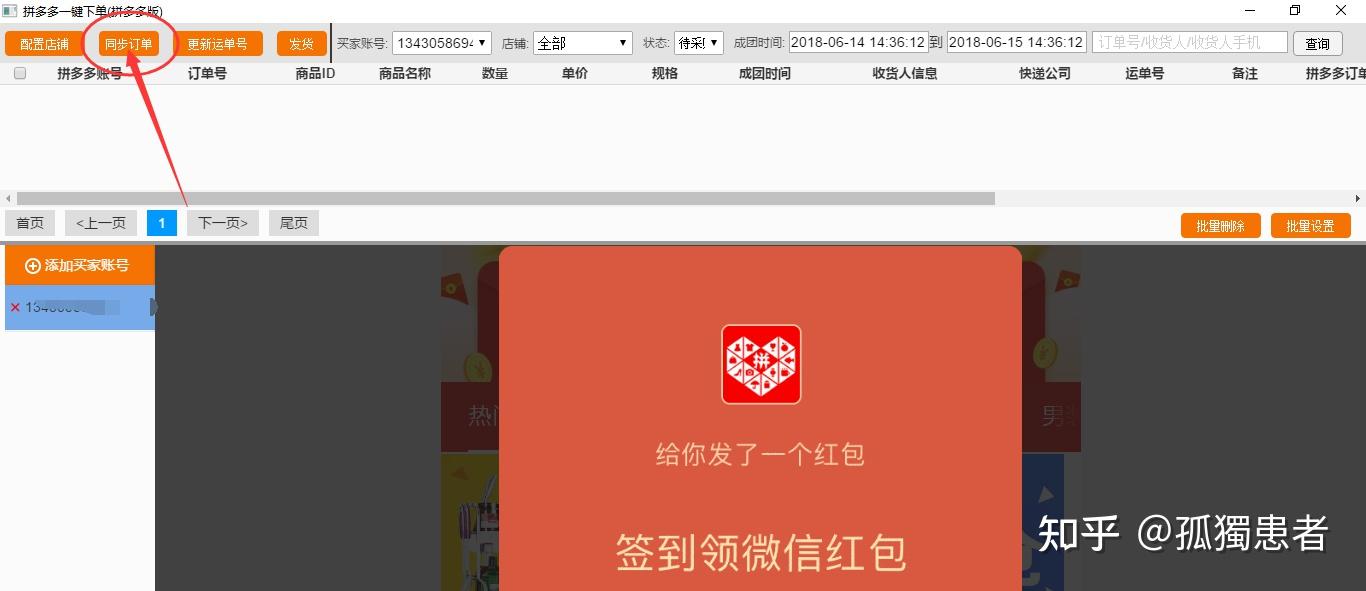This screenshot has height=591, width=1366.
Task: Go to 尾页 last page
Action: pos(294,223)
